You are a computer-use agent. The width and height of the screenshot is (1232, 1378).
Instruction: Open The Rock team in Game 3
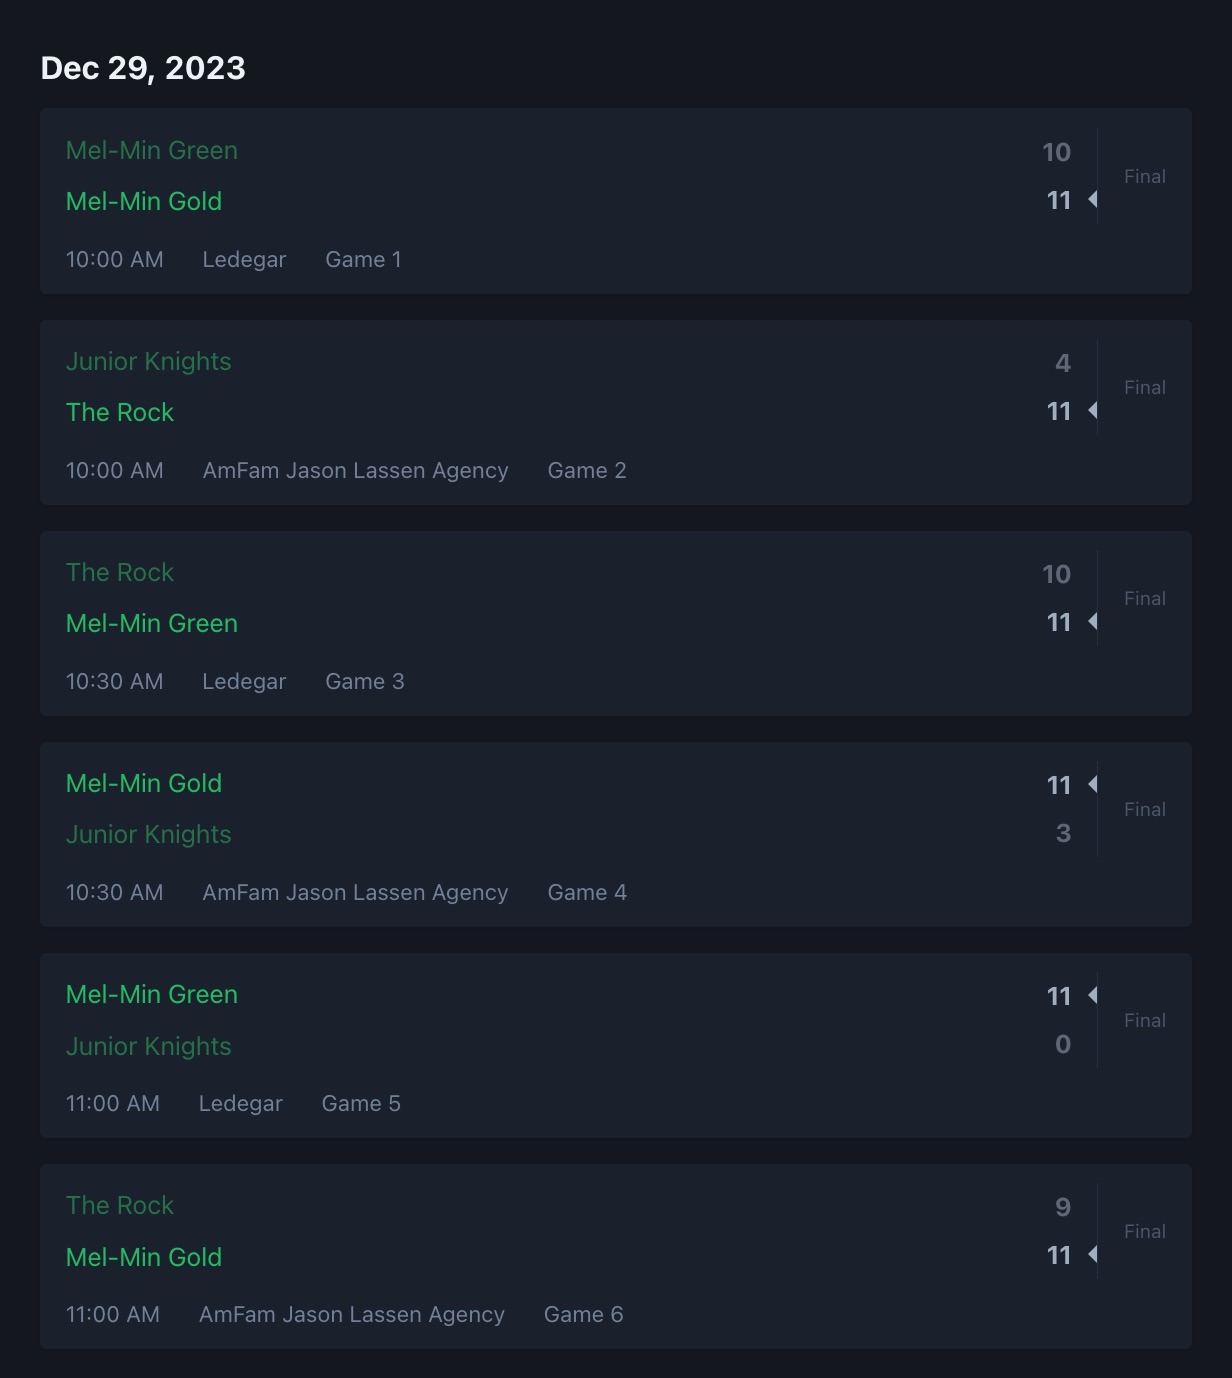(x=120, y=572)
